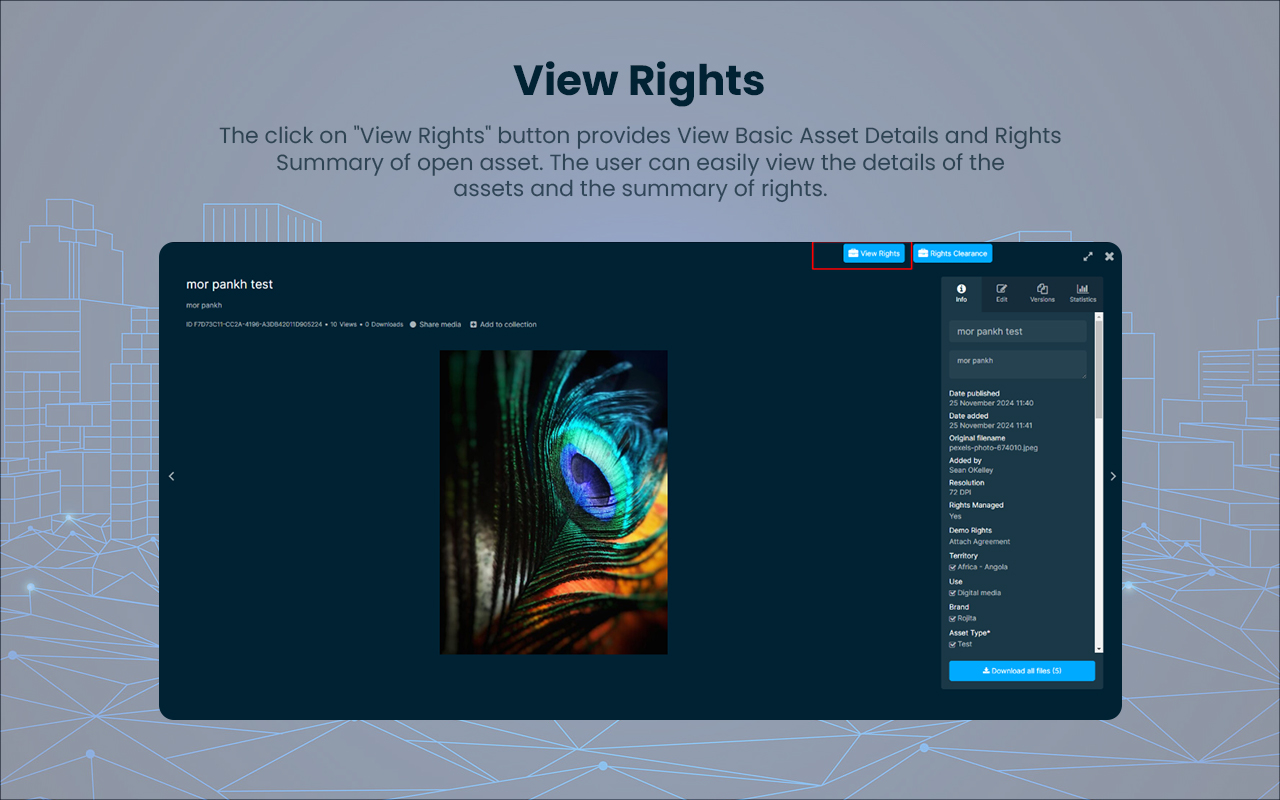This screenshot has height=800, width=1280.
Task: Expand the asset viewer to fullscreen
Action: click(x=1088, y=257)
